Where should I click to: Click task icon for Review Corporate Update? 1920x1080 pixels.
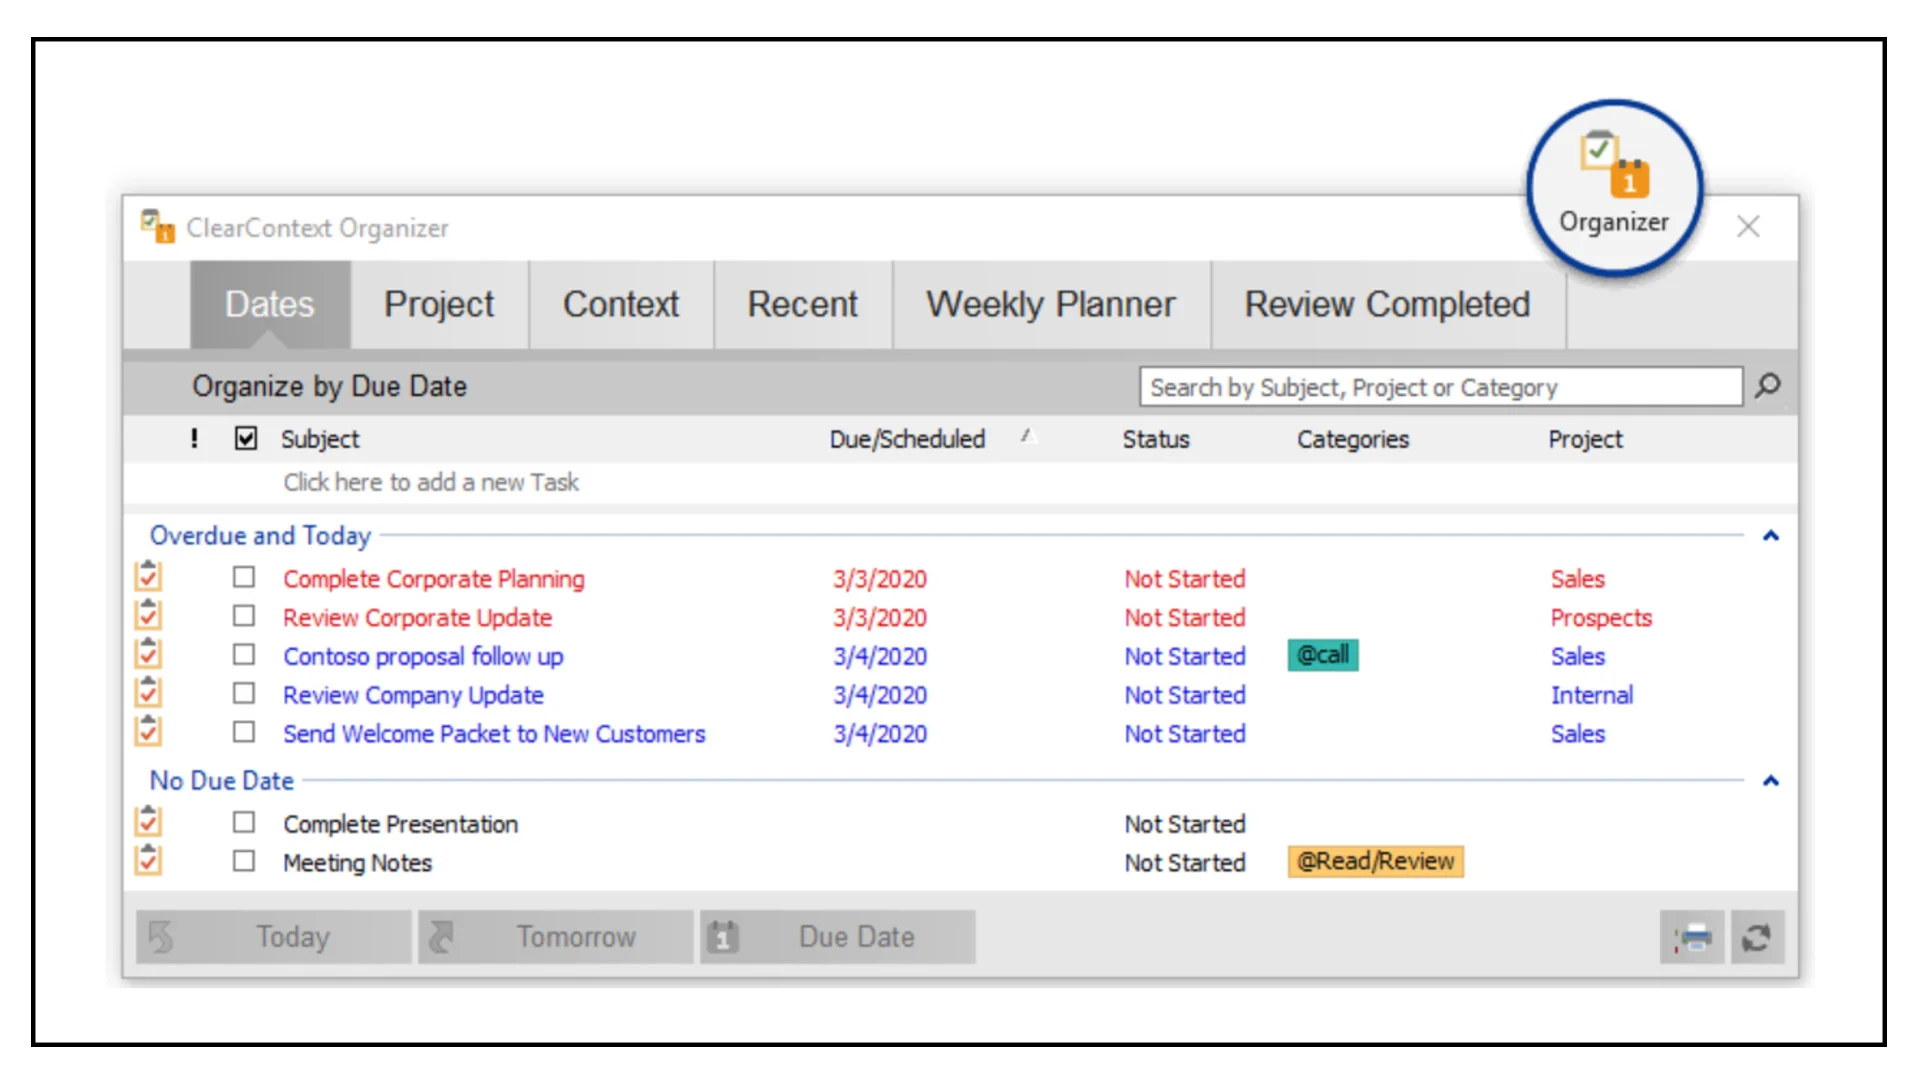[148, 616]
